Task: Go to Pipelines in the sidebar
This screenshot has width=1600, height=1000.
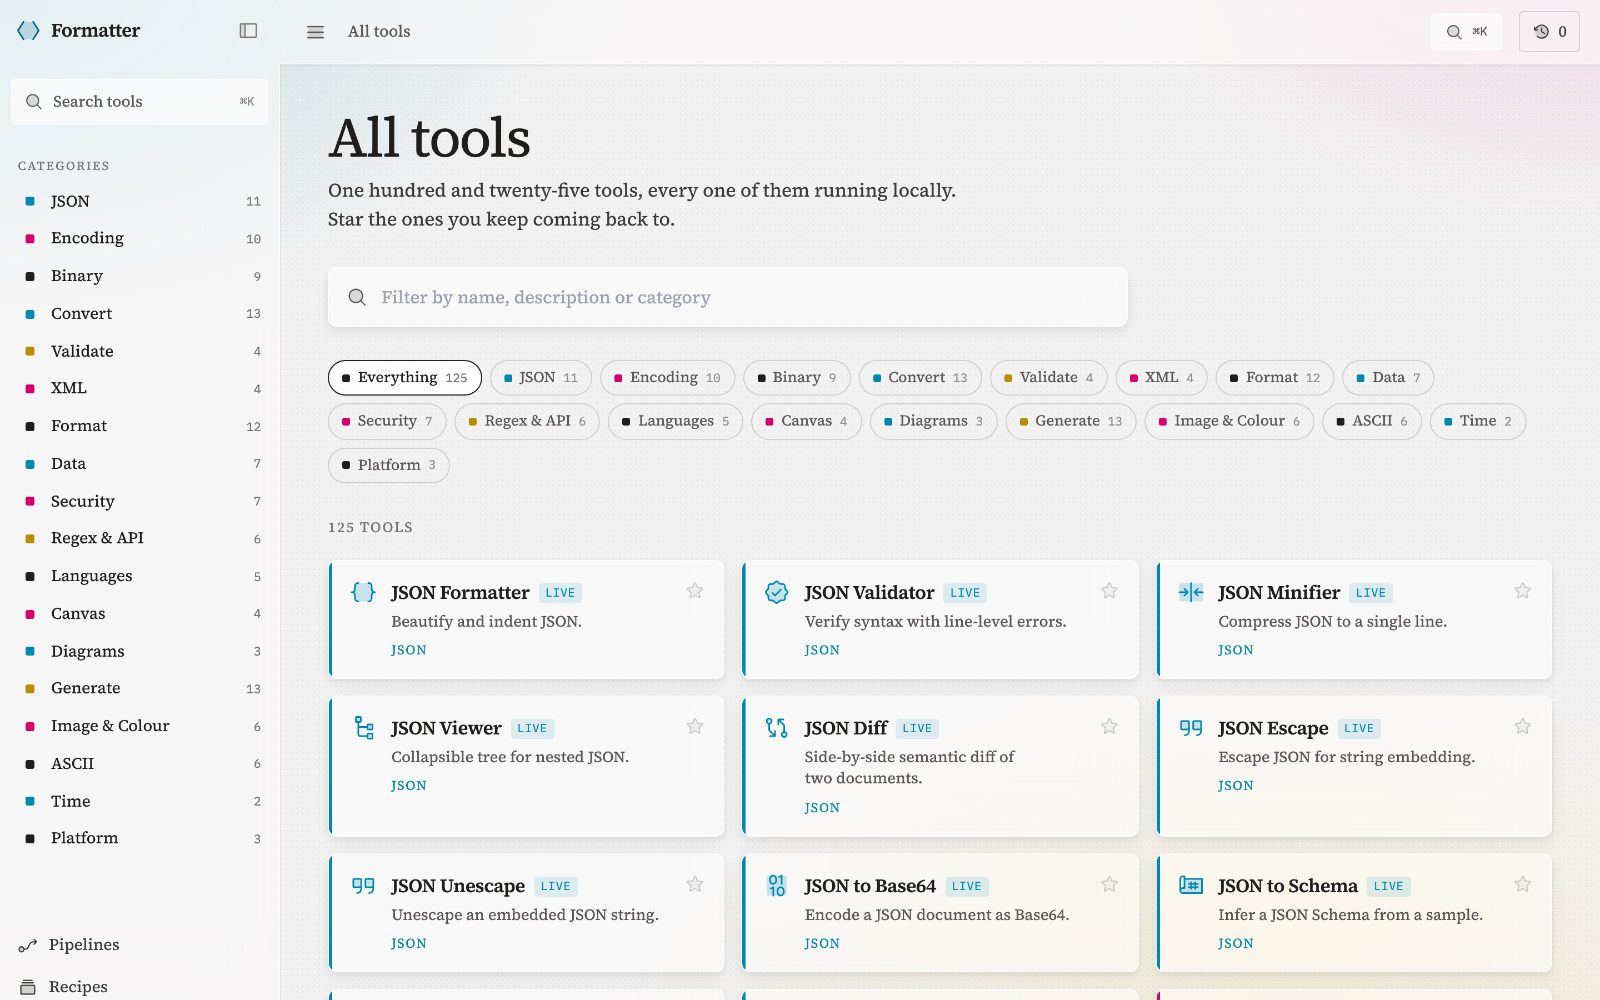Action: (84, 945)
